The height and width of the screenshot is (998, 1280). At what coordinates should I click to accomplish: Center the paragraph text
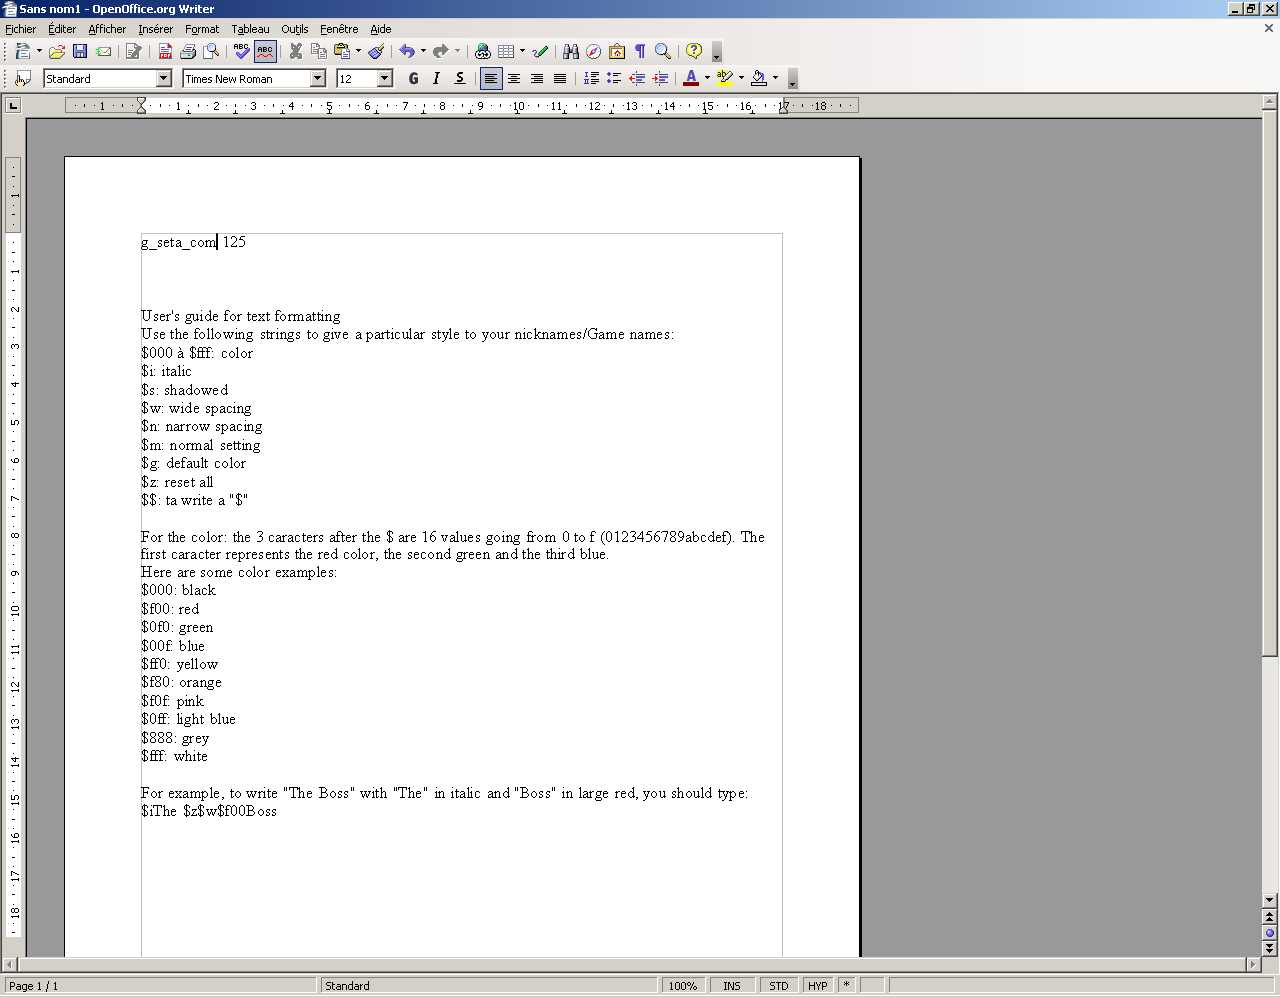point(514,78)
